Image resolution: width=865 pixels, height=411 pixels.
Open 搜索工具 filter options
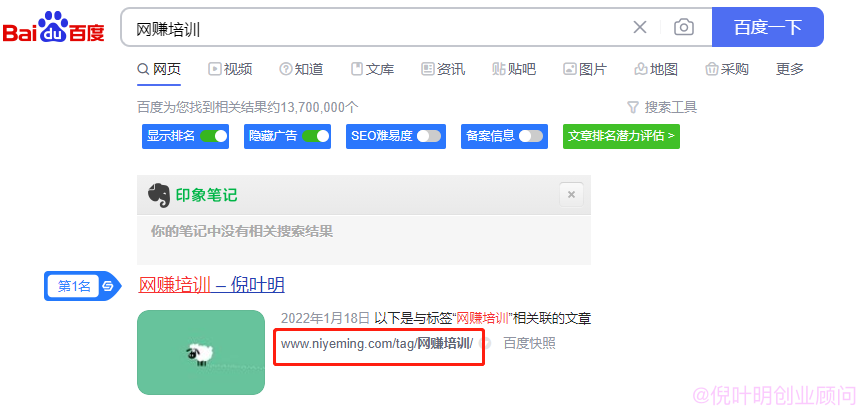[662, 107]
